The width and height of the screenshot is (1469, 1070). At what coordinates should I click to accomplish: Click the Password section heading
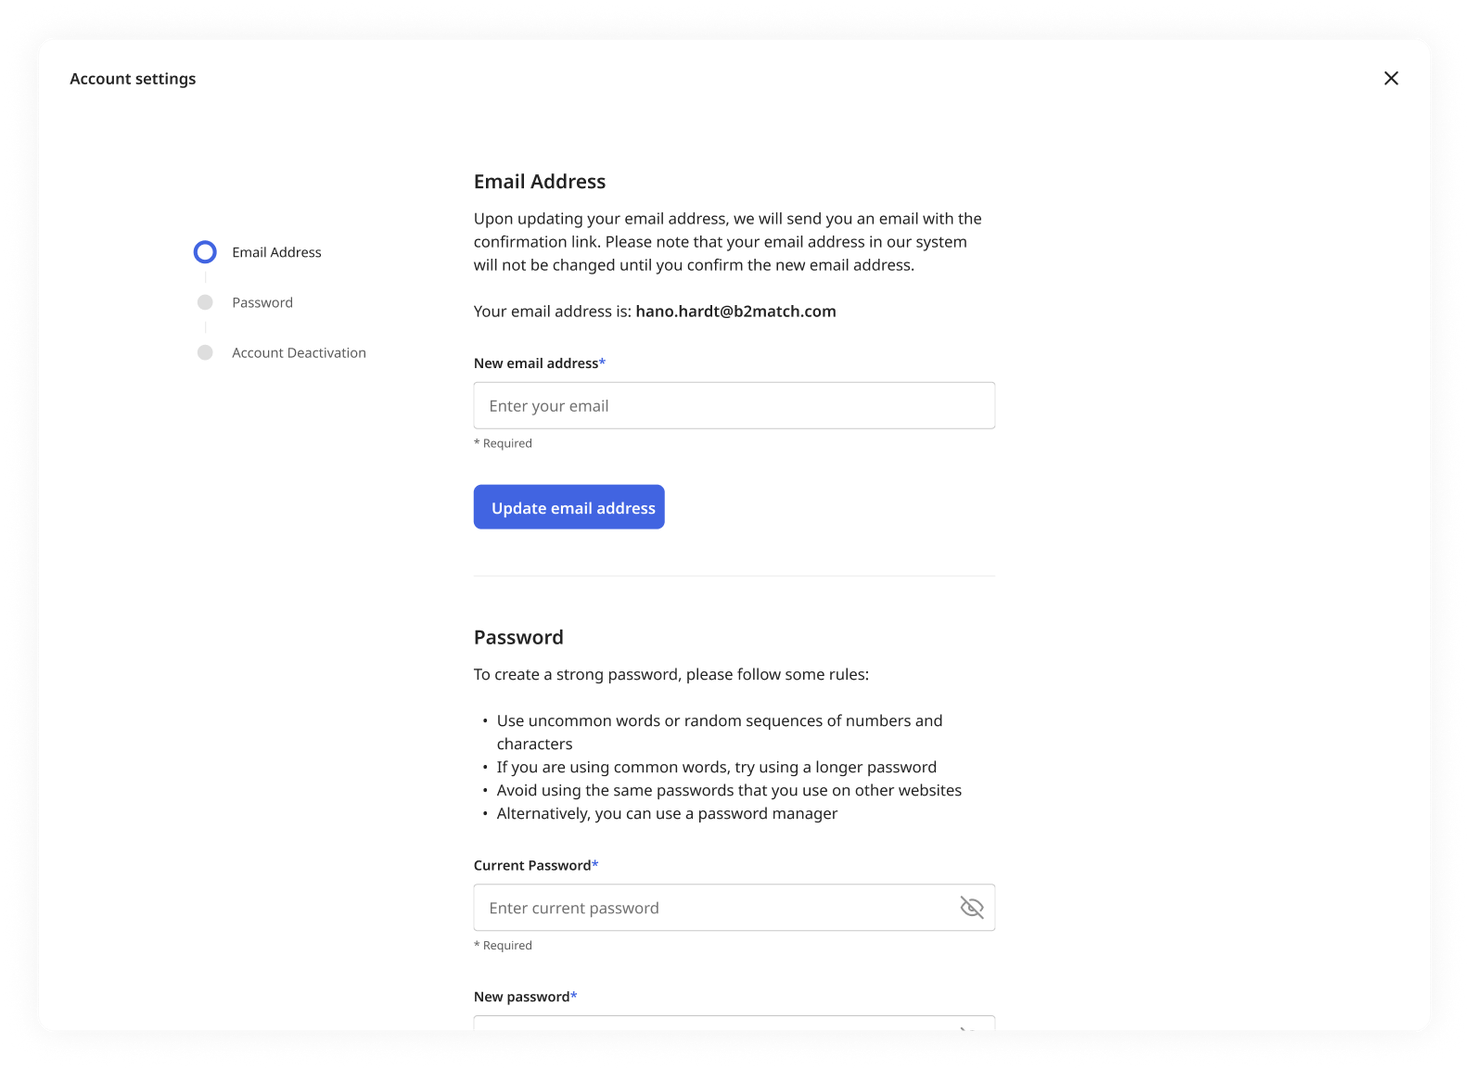pos(519,637)
